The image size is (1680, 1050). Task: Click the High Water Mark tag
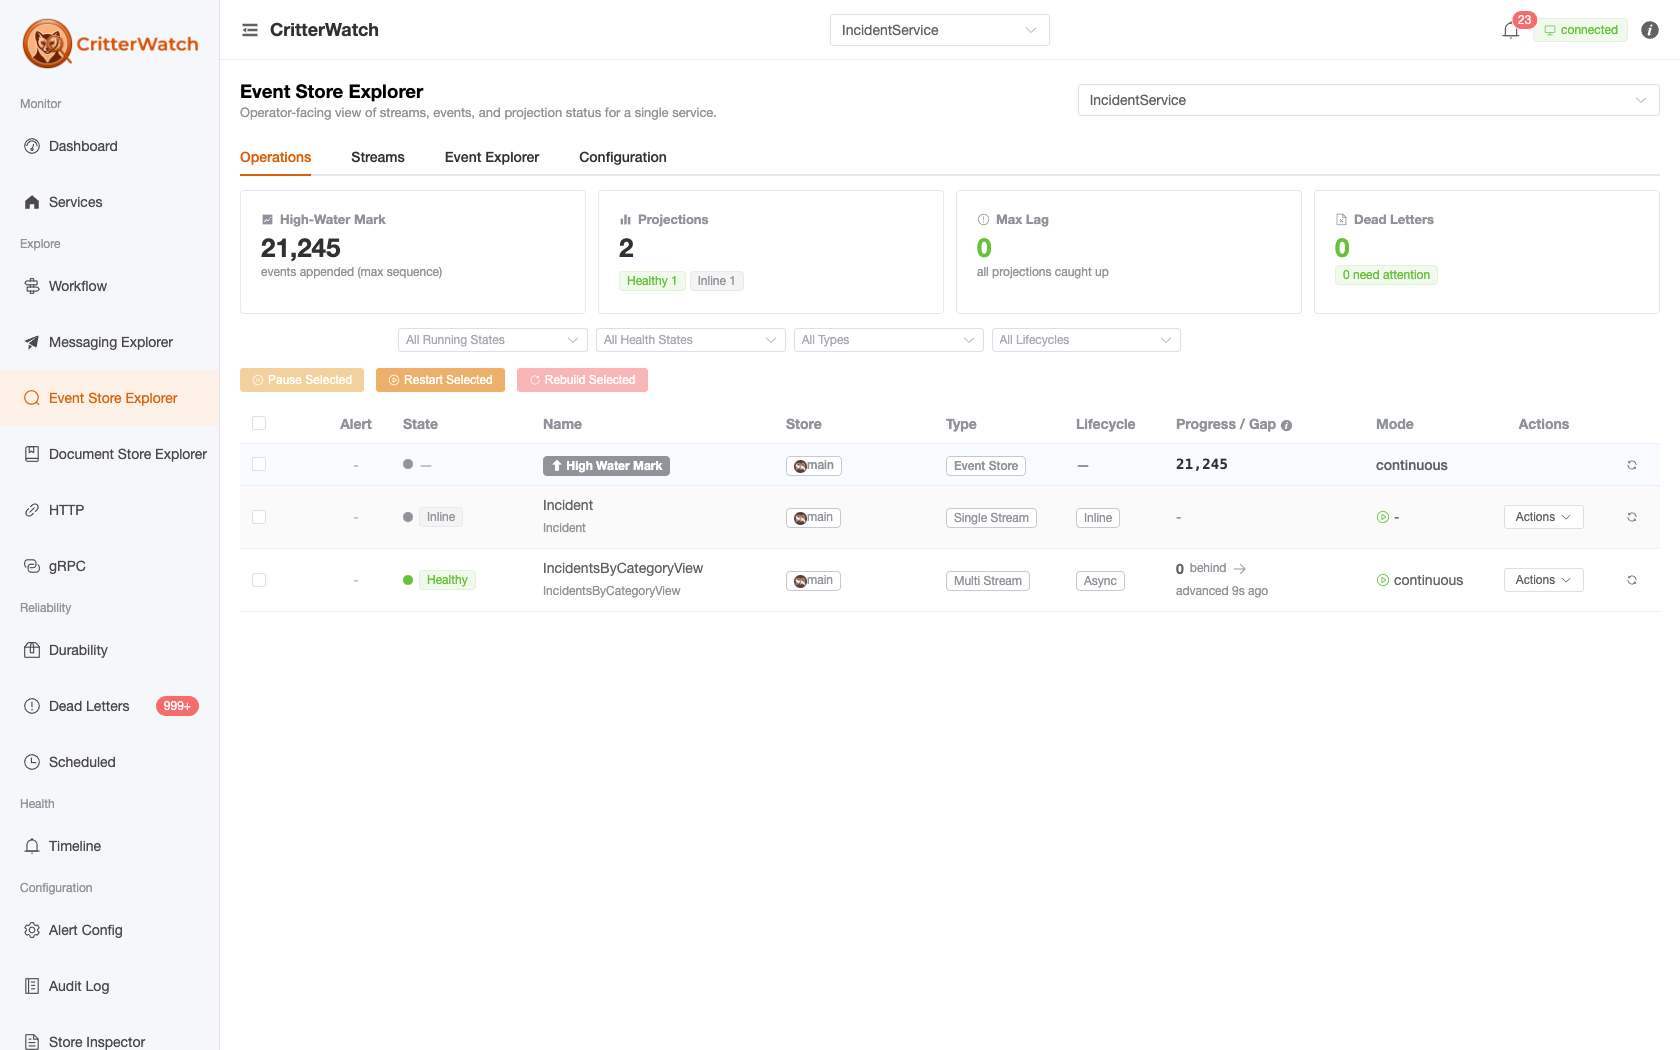606,466
